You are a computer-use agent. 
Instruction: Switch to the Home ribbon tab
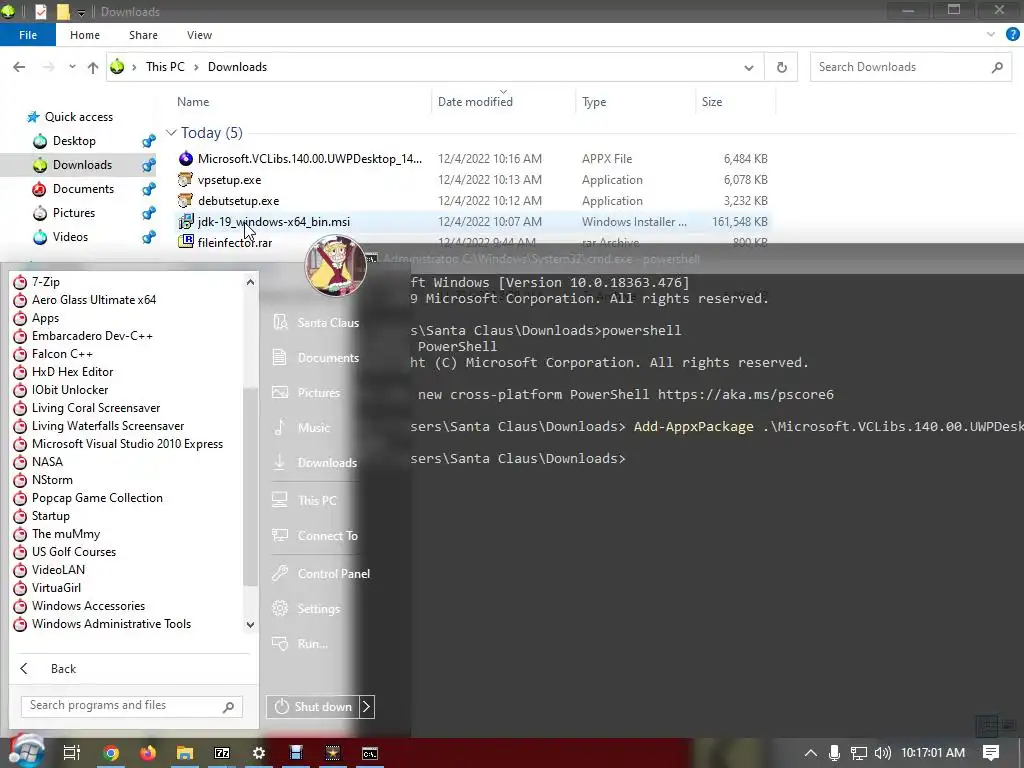click(x=85, y=35)
